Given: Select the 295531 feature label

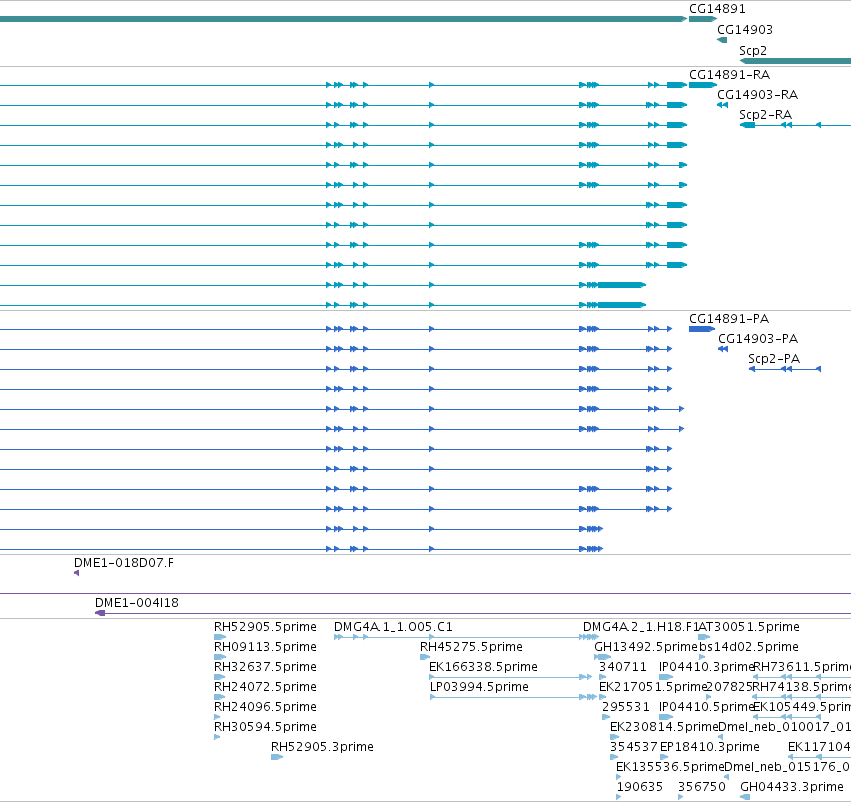Looking at the screenshot, I should tap(626, 707).
